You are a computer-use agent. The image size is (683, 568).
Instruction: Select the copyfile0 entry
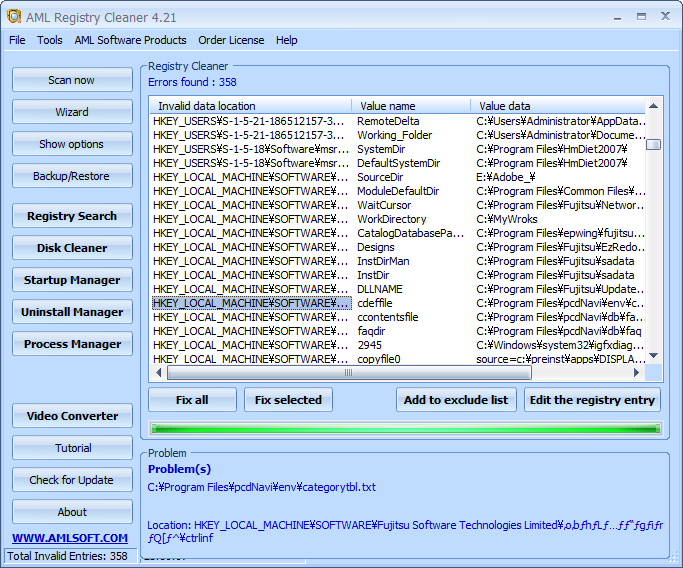398,359
